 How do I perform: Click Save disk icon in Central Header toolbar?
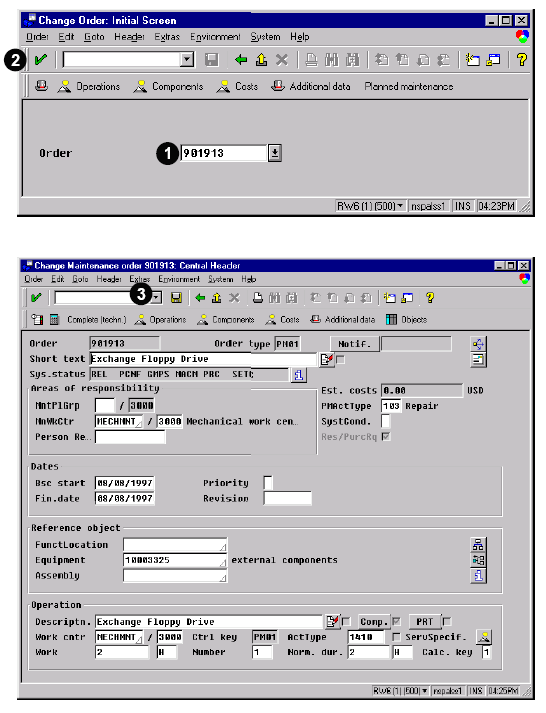coord(176,298)
